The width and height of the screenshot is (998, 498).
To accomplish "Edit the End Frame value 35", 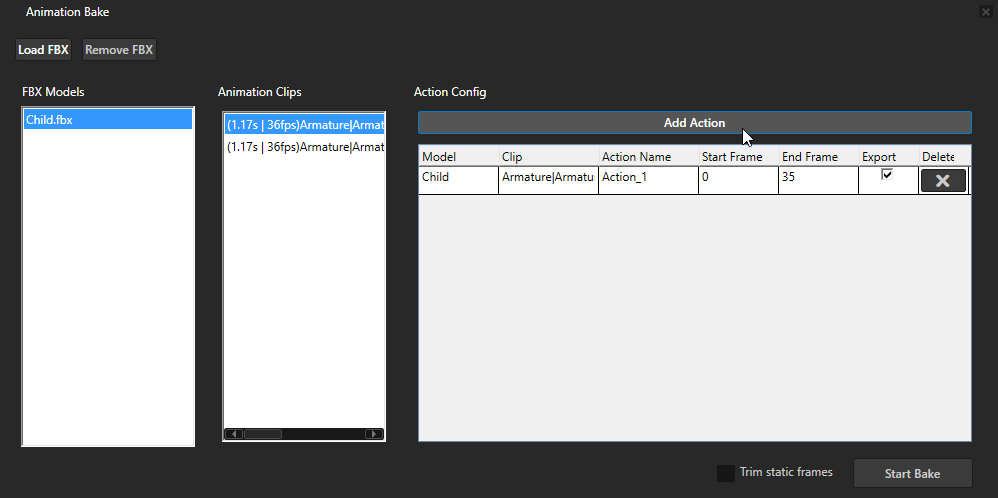I will click(819, 180).
